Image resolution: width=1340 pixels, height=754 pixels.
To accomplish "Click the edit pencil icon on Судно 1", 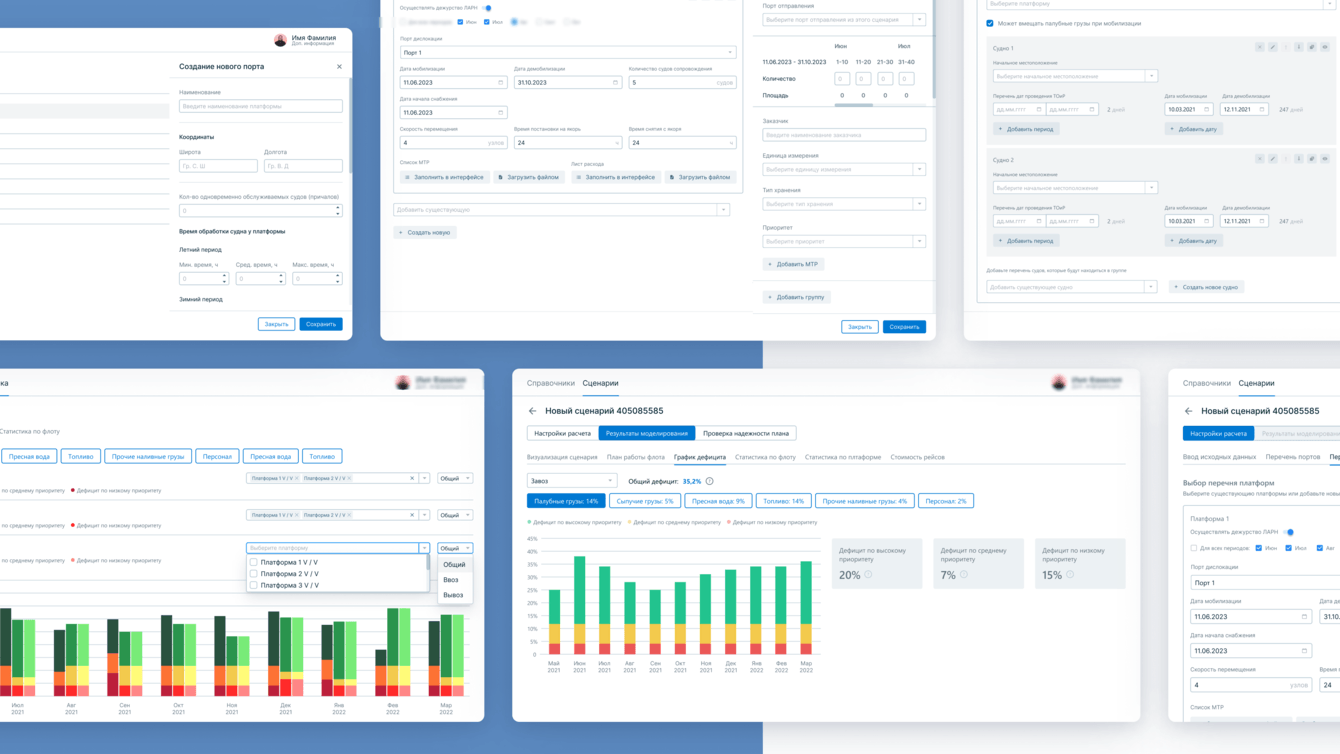I will click(x=1273, y=47).
